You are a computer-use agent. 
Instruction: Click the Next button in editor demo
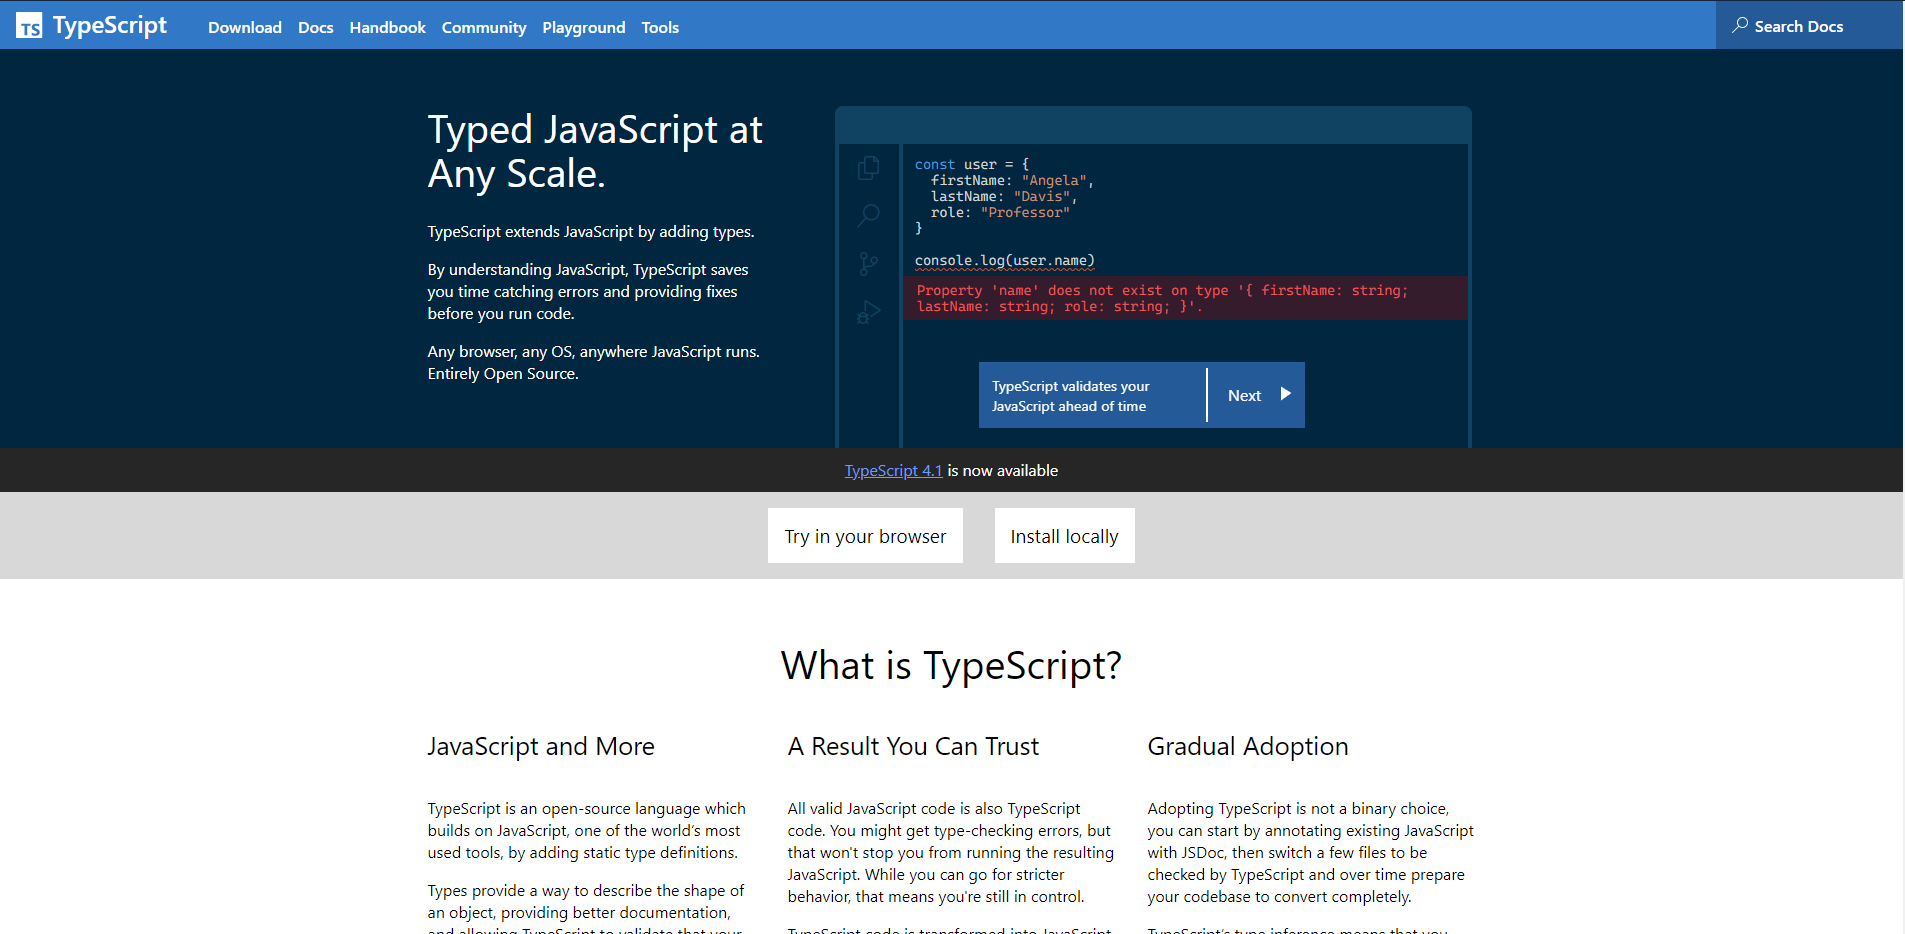tap(1256, 395)
